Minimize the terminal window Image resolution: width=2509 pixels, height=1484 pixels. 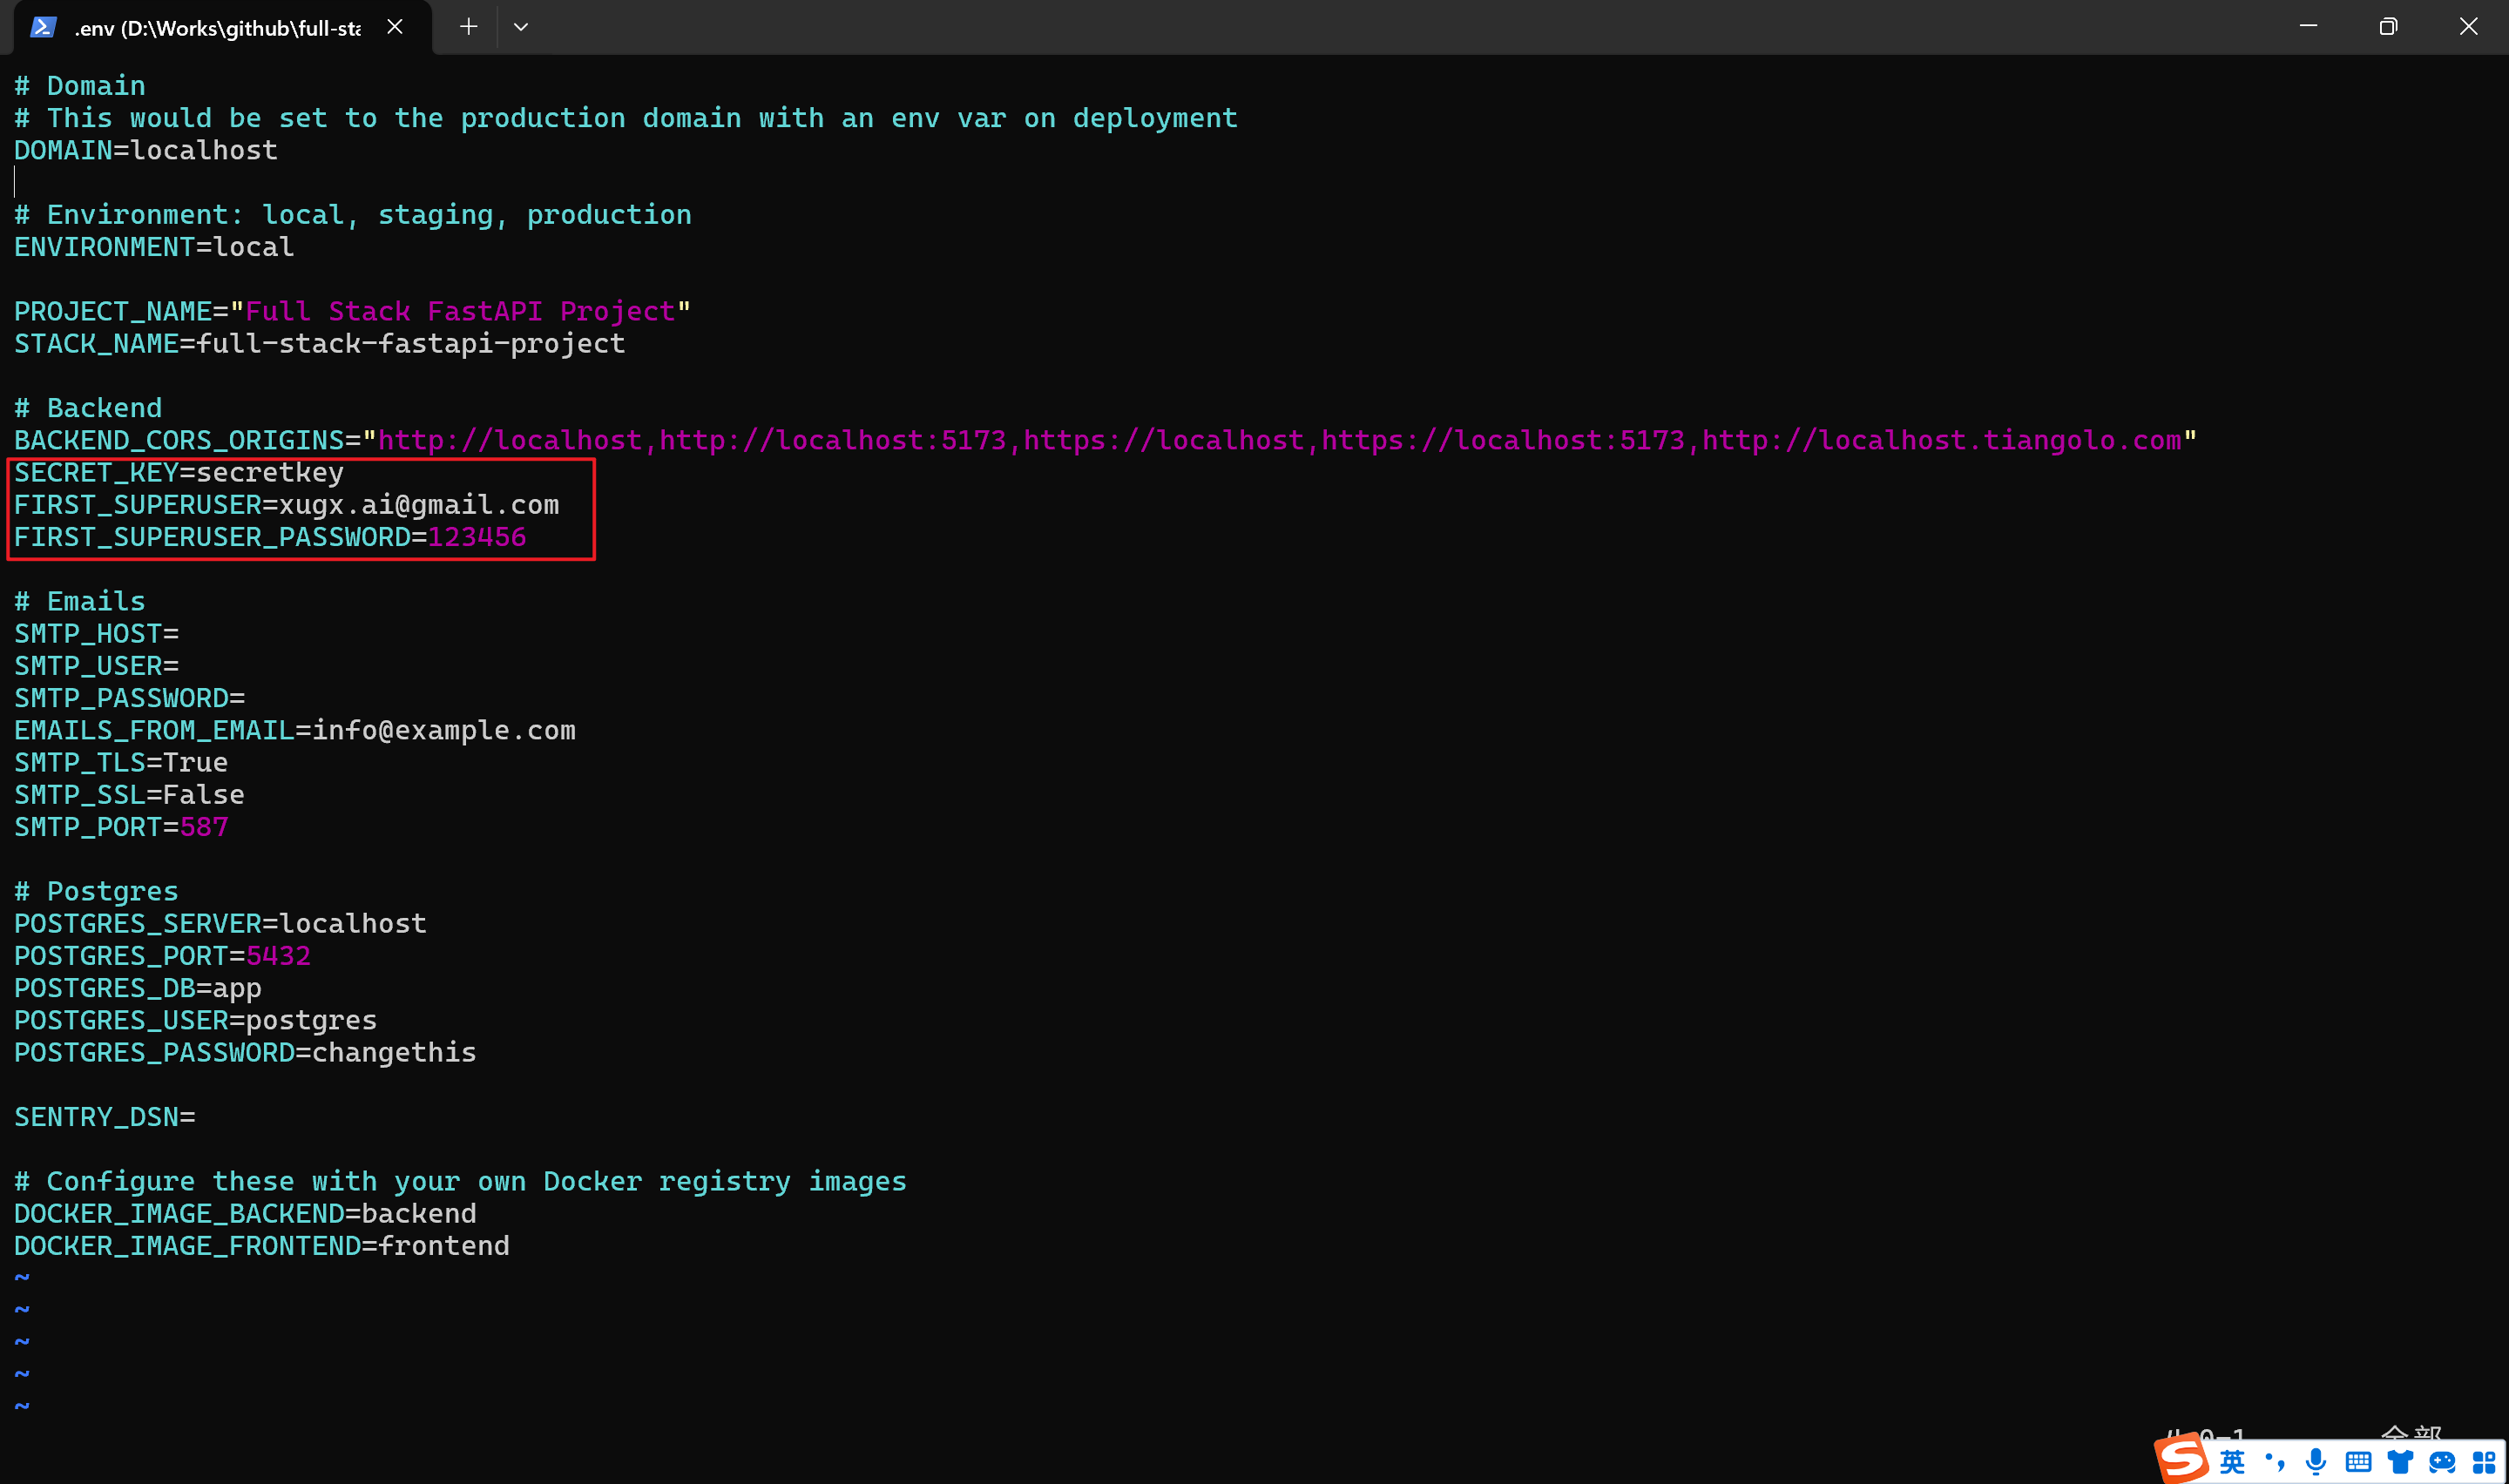click(2308, 27)
